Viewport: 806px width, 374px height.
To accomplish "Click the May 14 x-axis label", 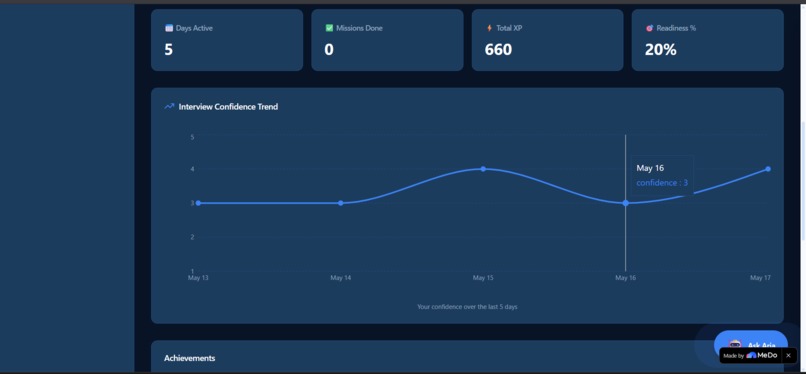I will (341, 278).
